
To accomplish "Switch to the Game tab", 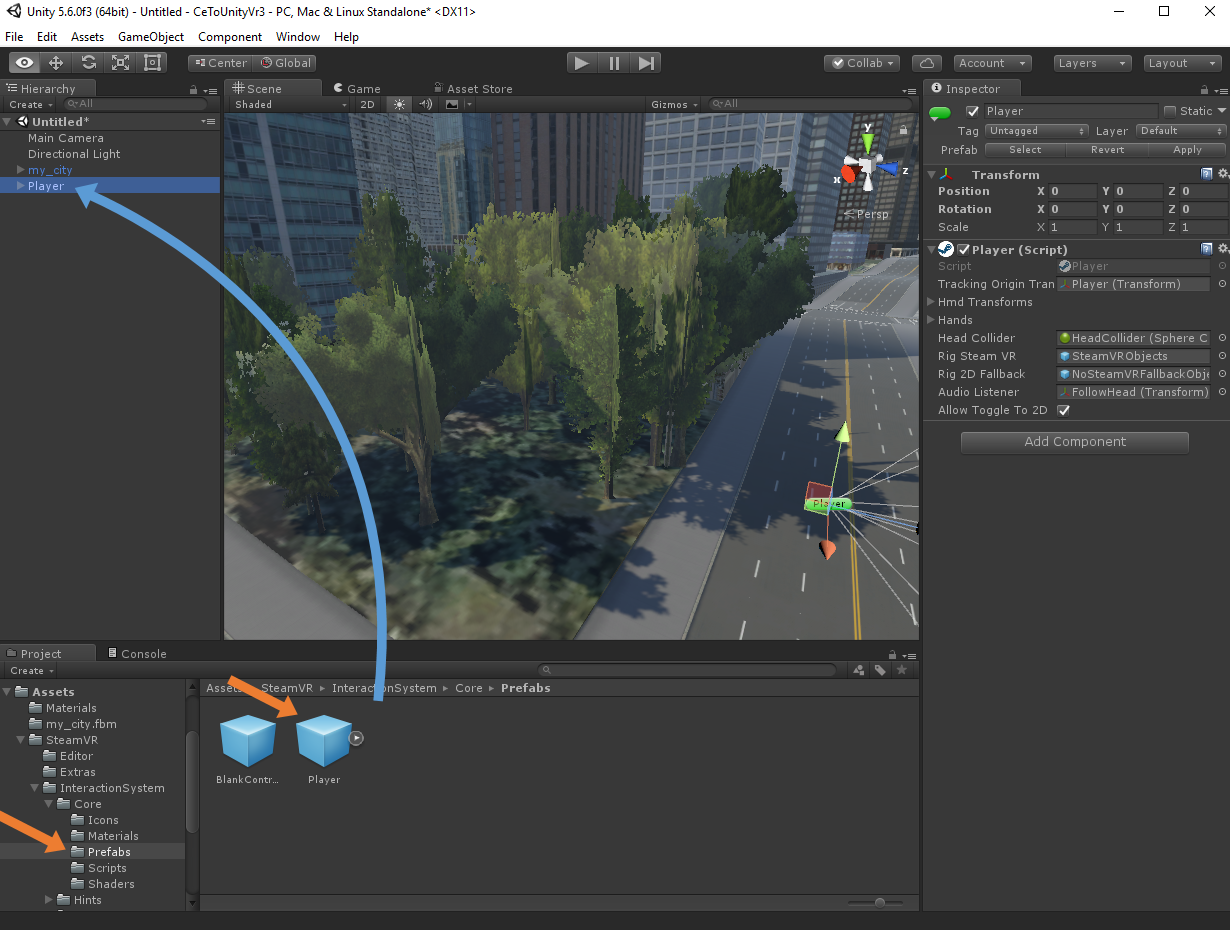I will 357,89.
